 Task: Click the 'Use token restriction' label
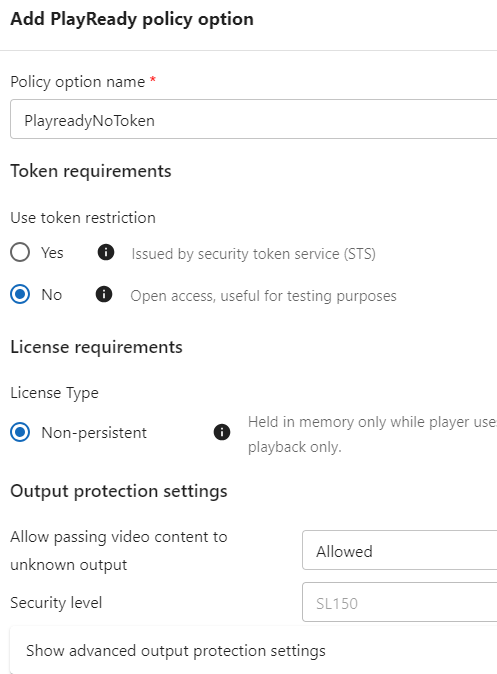pyautogui.click(x=83, y=218)
